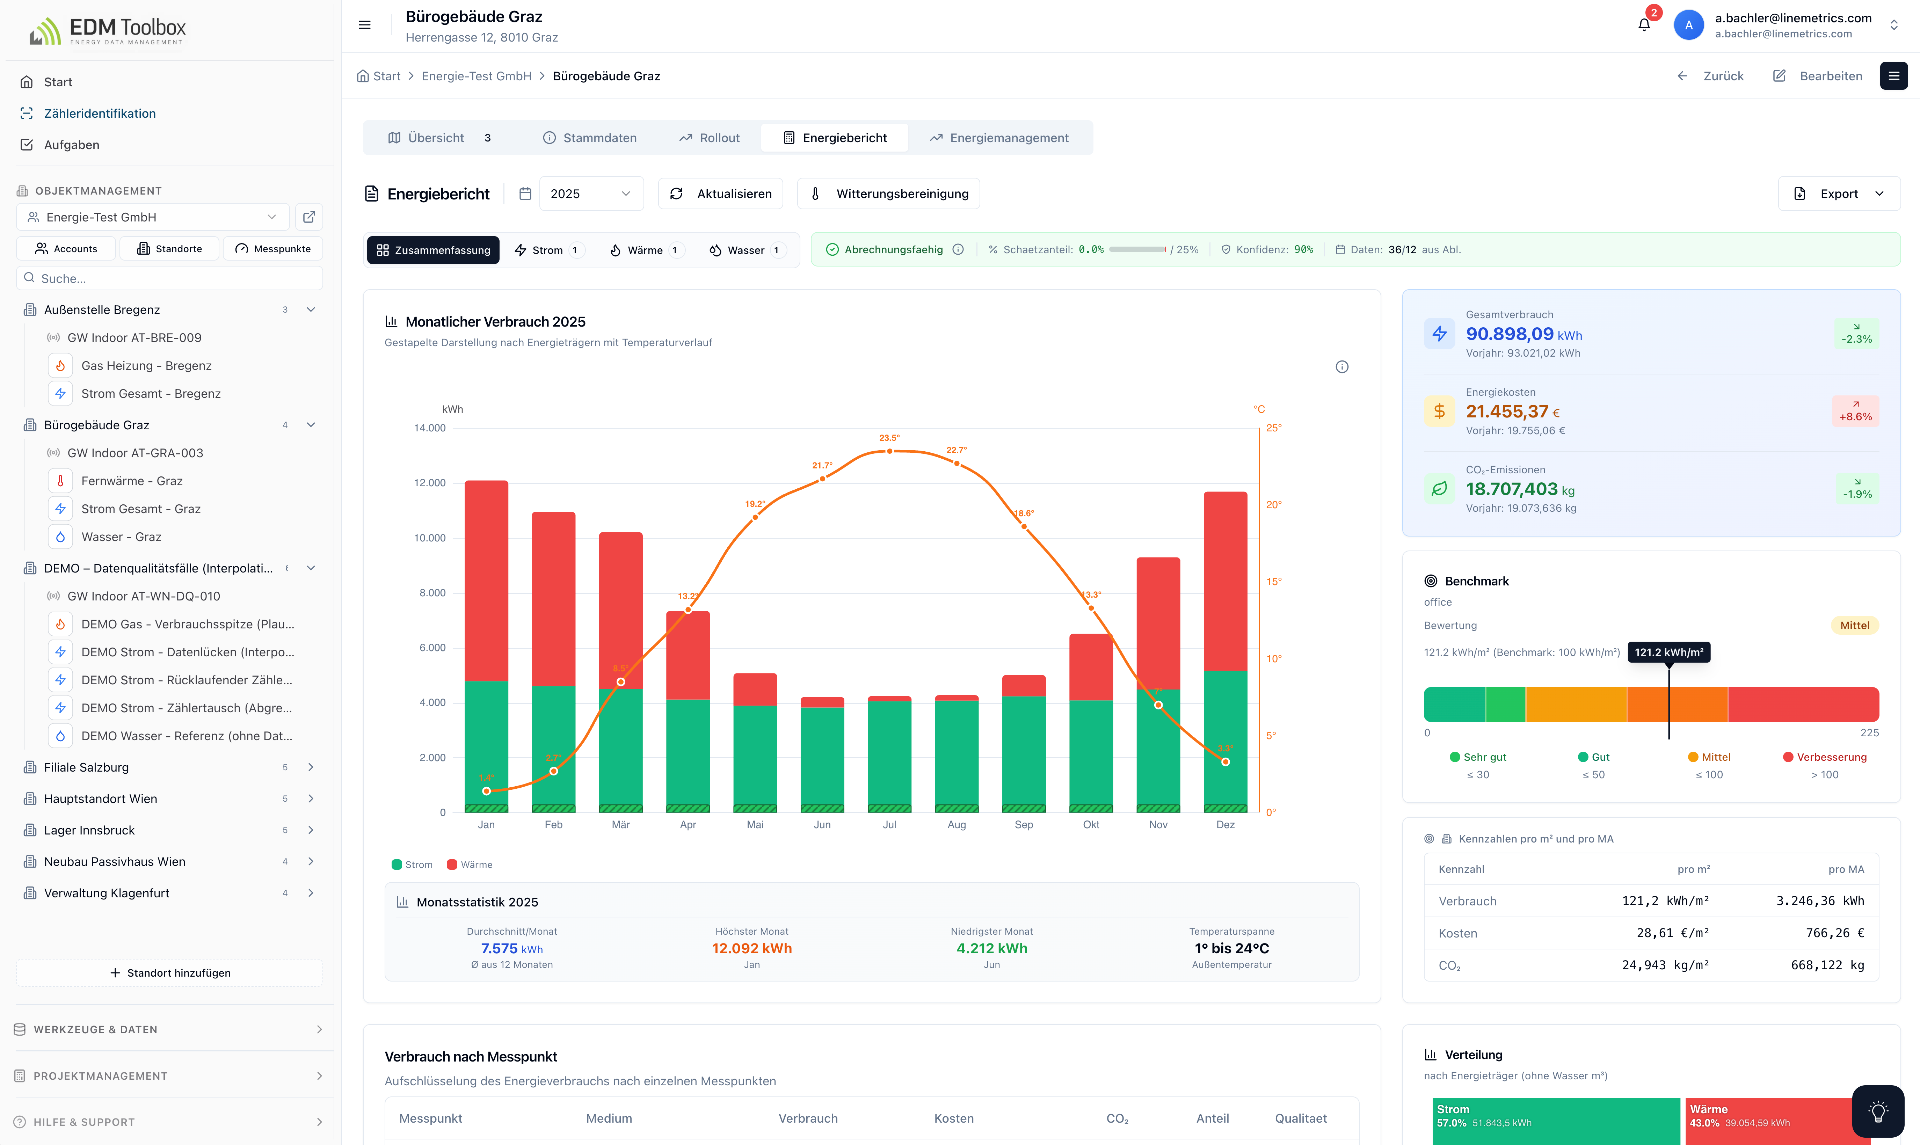
Task: Click the Aktualisieren button
Action: [x=720, y=194]
